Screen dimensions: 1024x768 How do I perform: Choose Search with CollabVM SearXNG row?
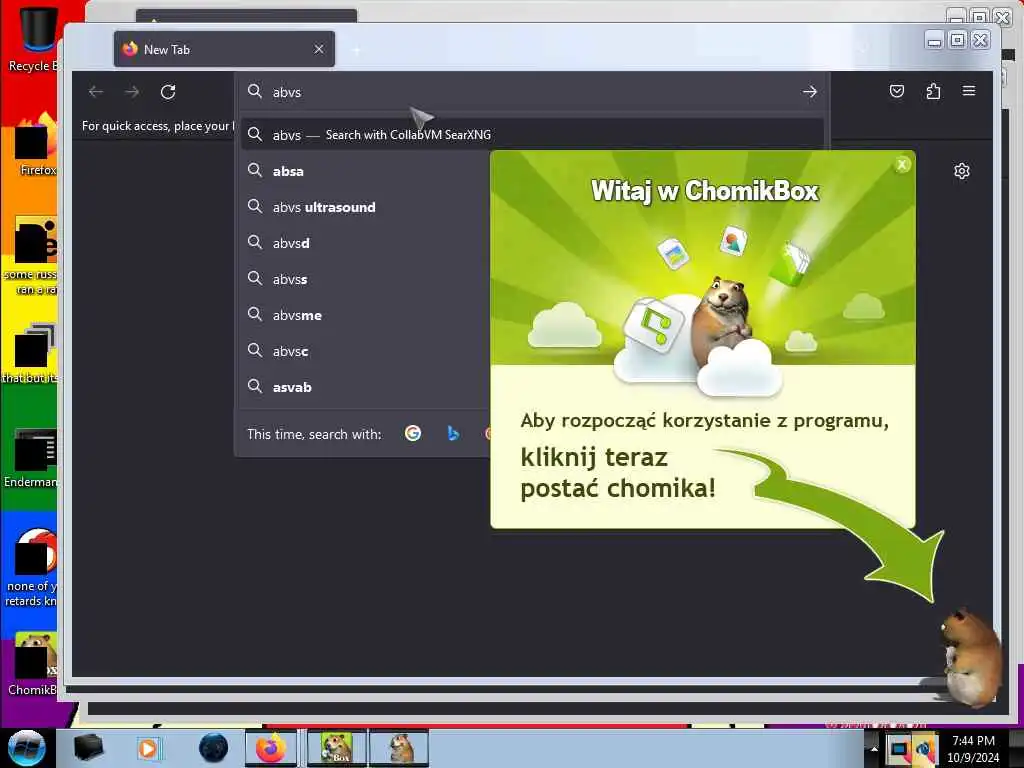(x=532, y=135)
